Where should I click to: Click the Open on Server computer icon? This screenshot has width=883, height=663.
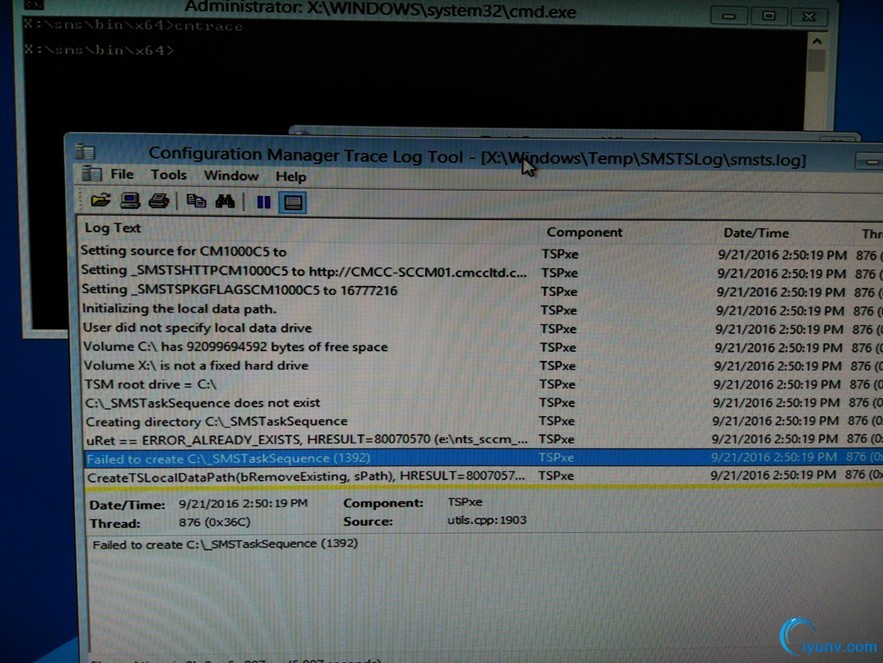pos(130,201)
